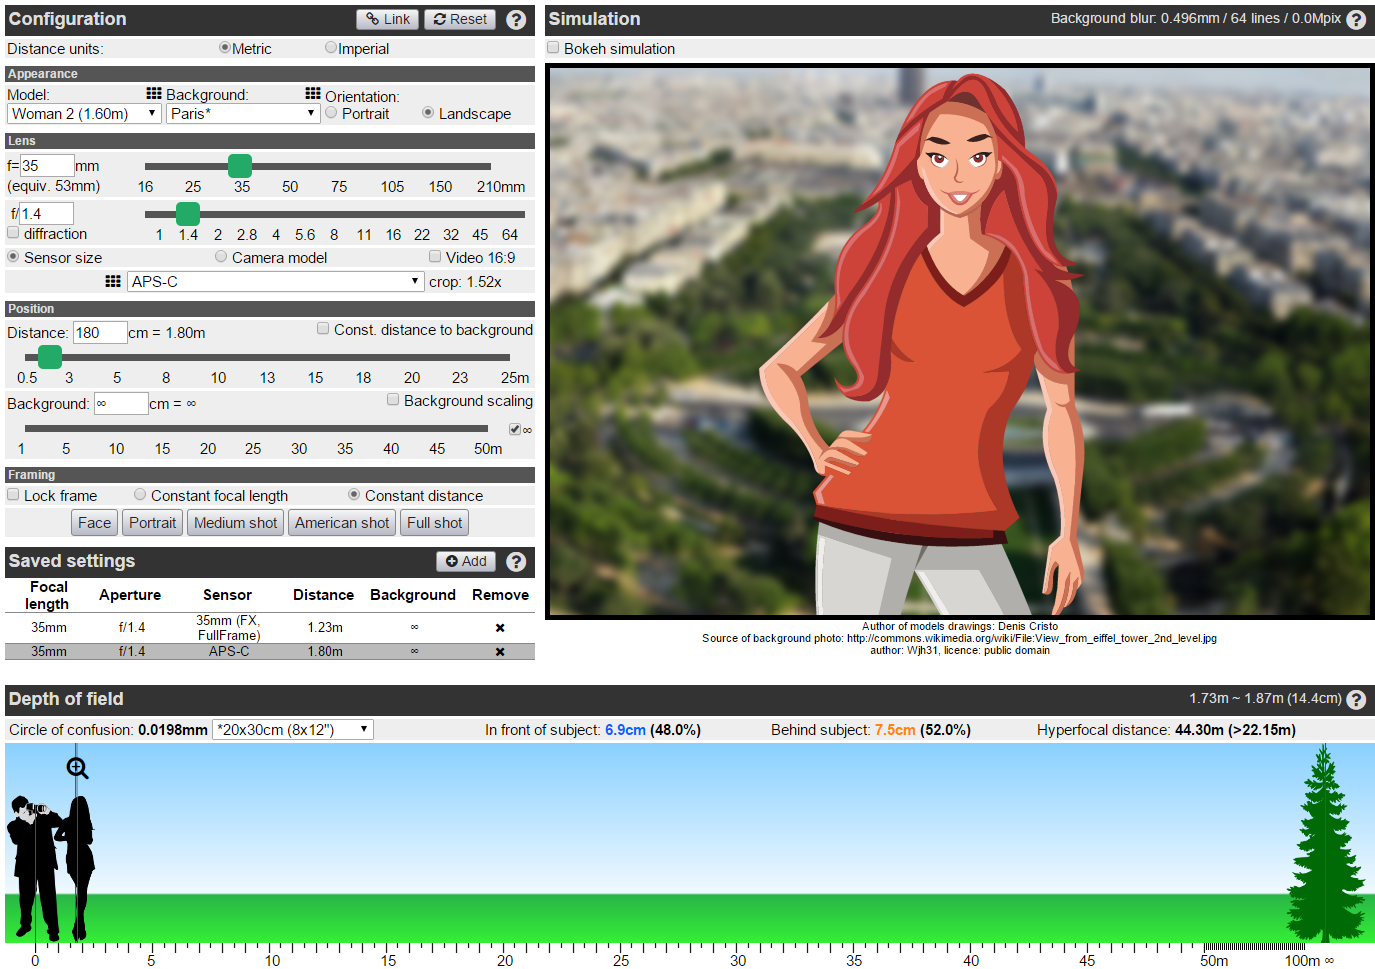The height and width of the screenshot is (969, 1375).
Task: Enable the Bokeh simulation checkbox
Action: tap(553, 48)
